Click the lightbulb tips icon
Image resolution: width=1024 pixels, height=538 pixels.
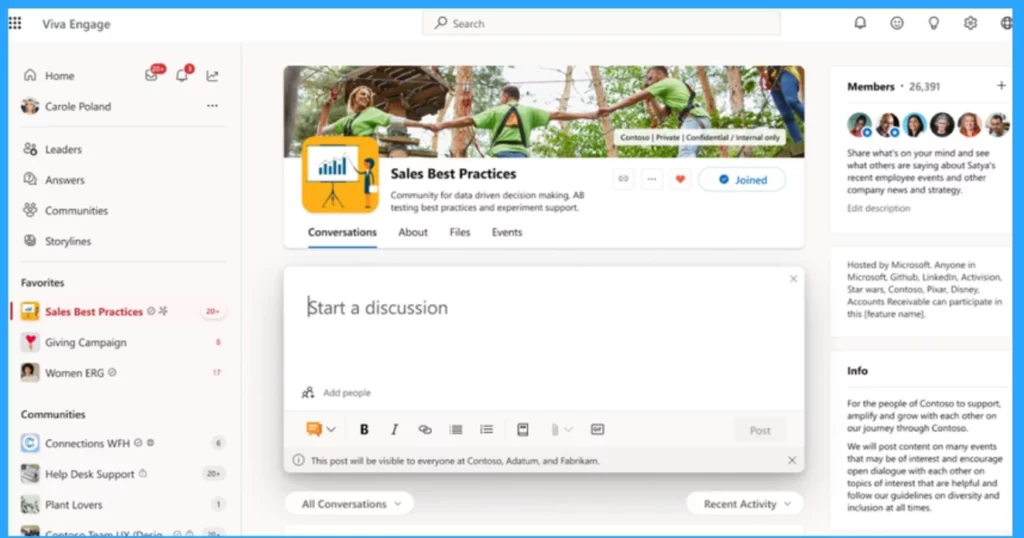[933, 24]
